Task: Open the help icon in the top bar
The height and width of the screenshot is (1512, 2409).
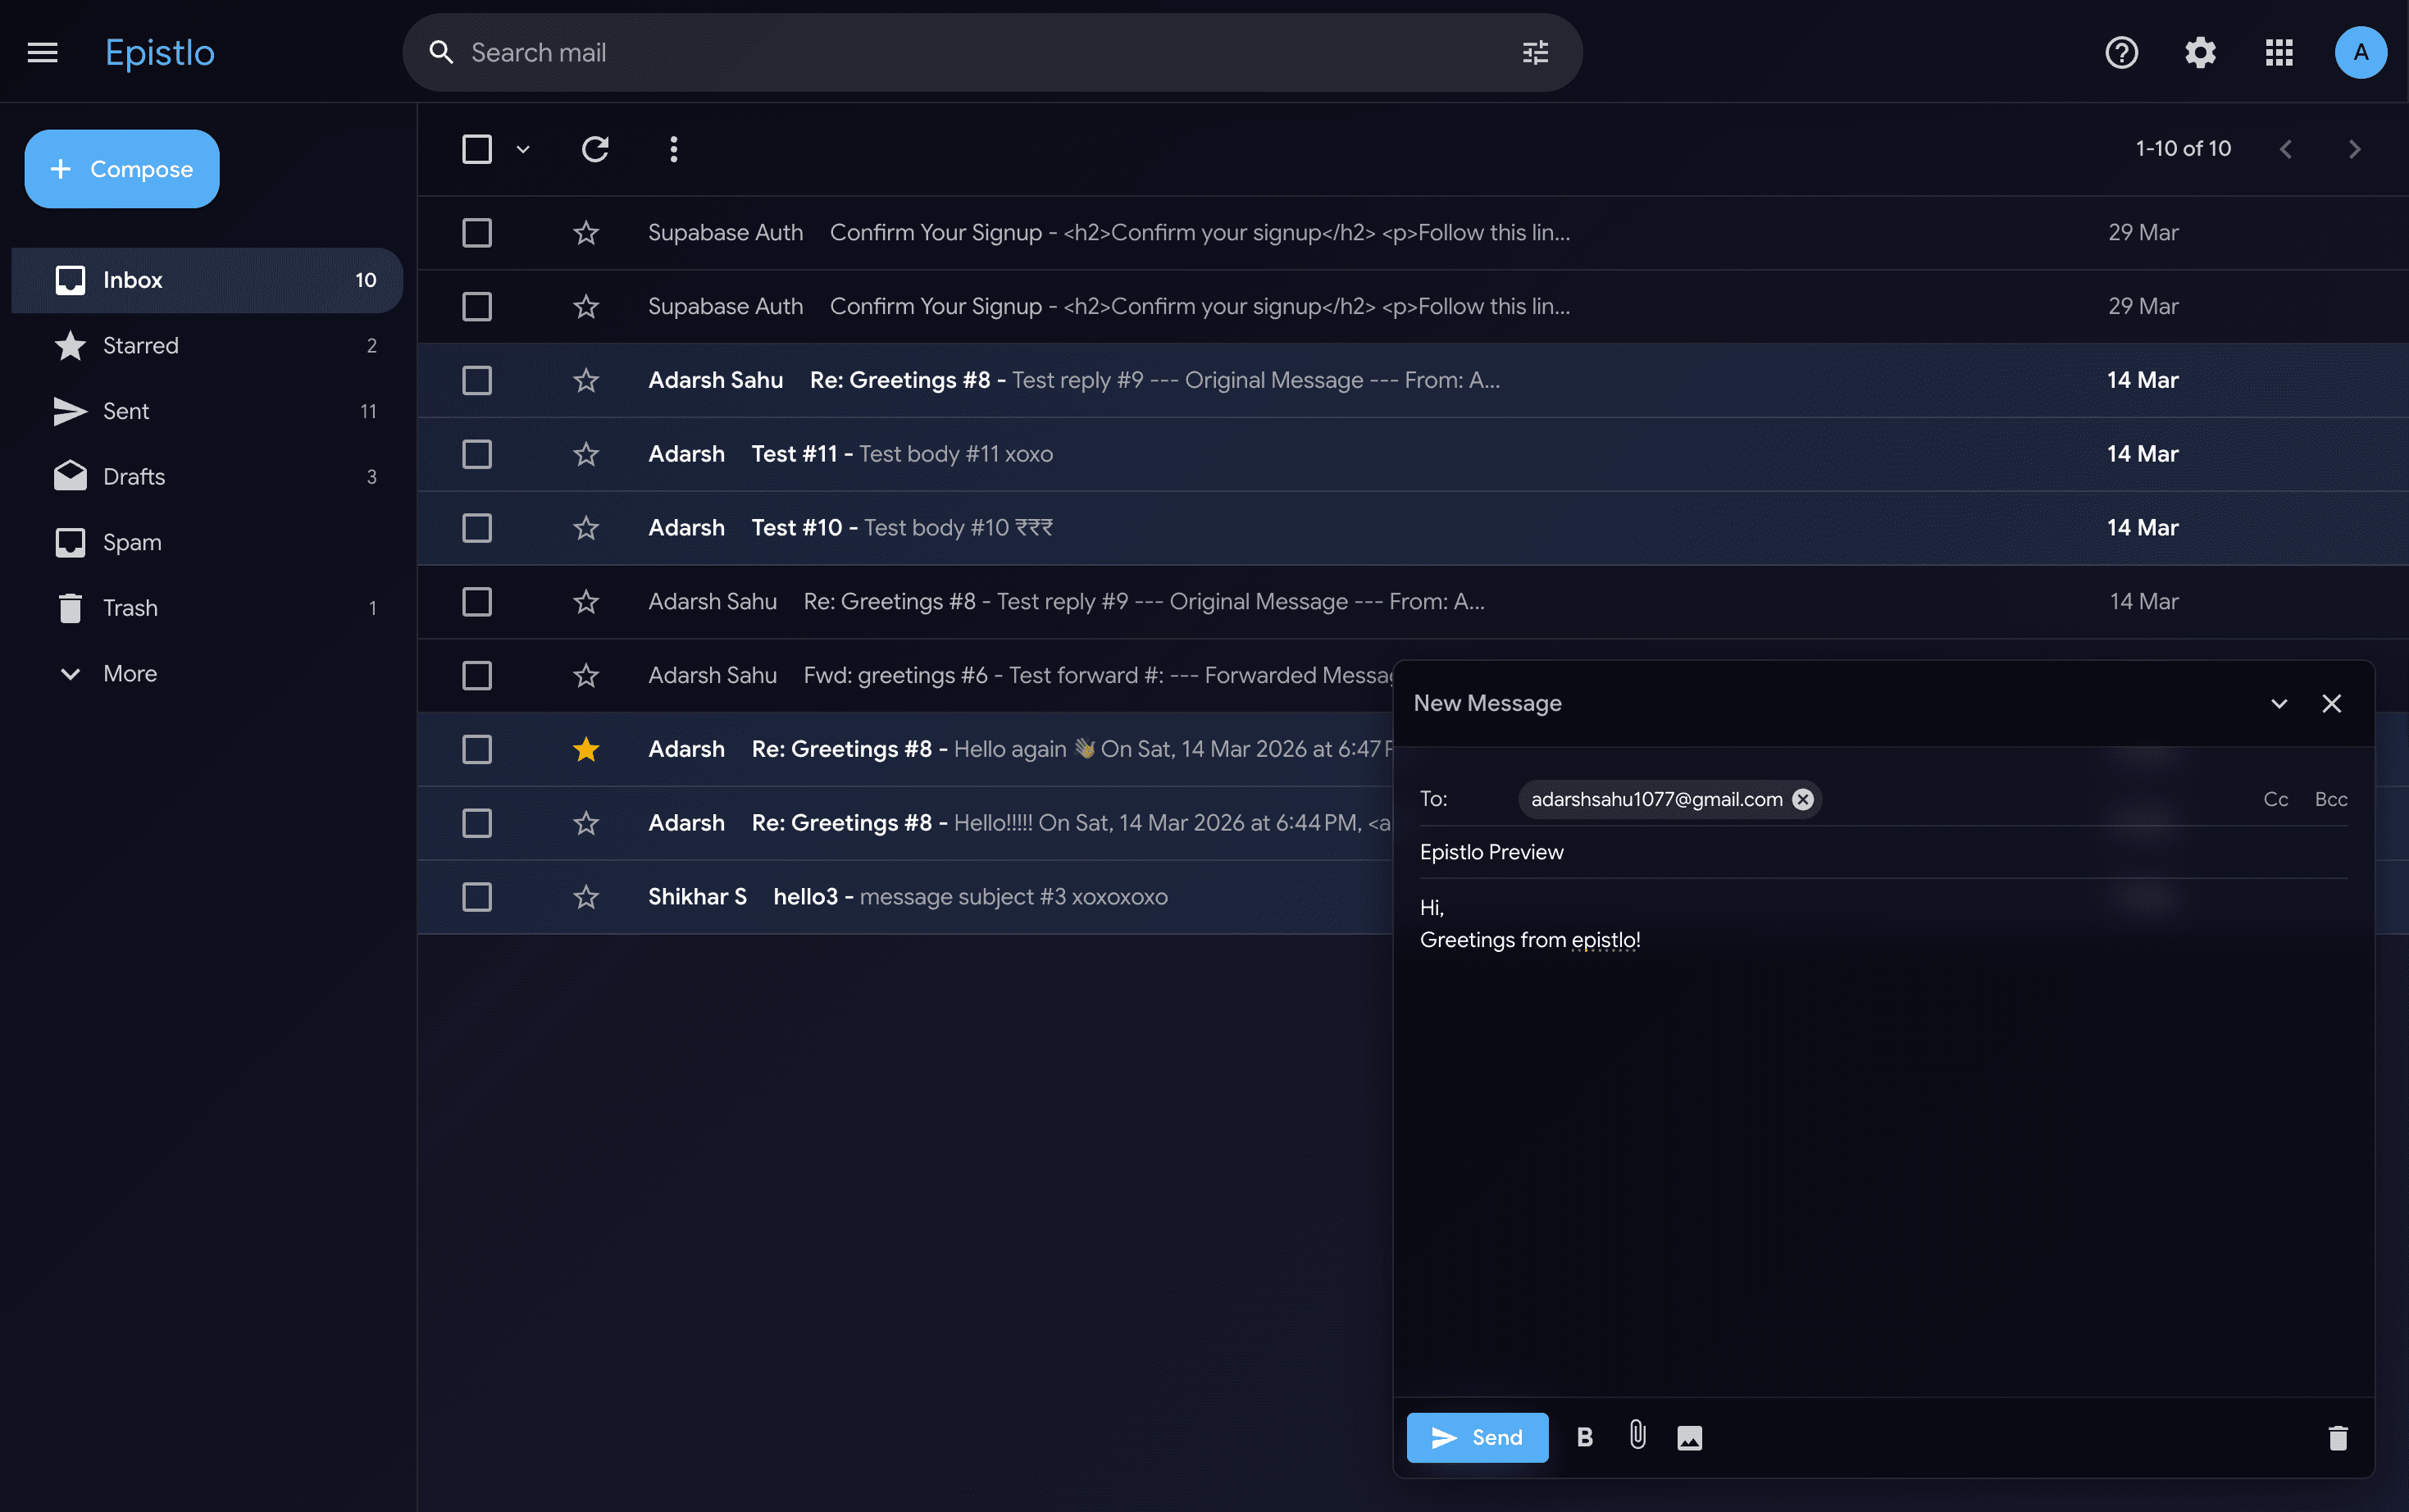Action: [2120, 52]
